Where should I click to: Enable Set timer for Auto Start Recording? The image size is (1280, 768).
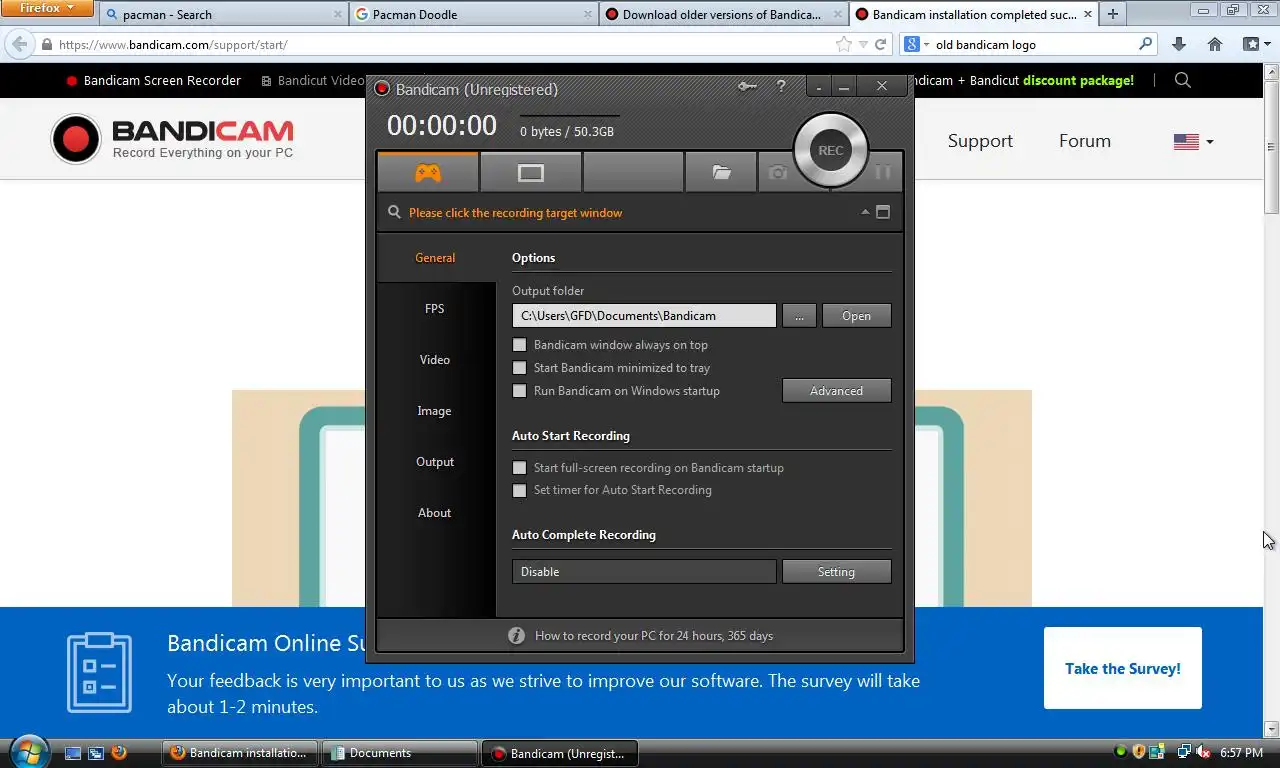click(519, 491)
